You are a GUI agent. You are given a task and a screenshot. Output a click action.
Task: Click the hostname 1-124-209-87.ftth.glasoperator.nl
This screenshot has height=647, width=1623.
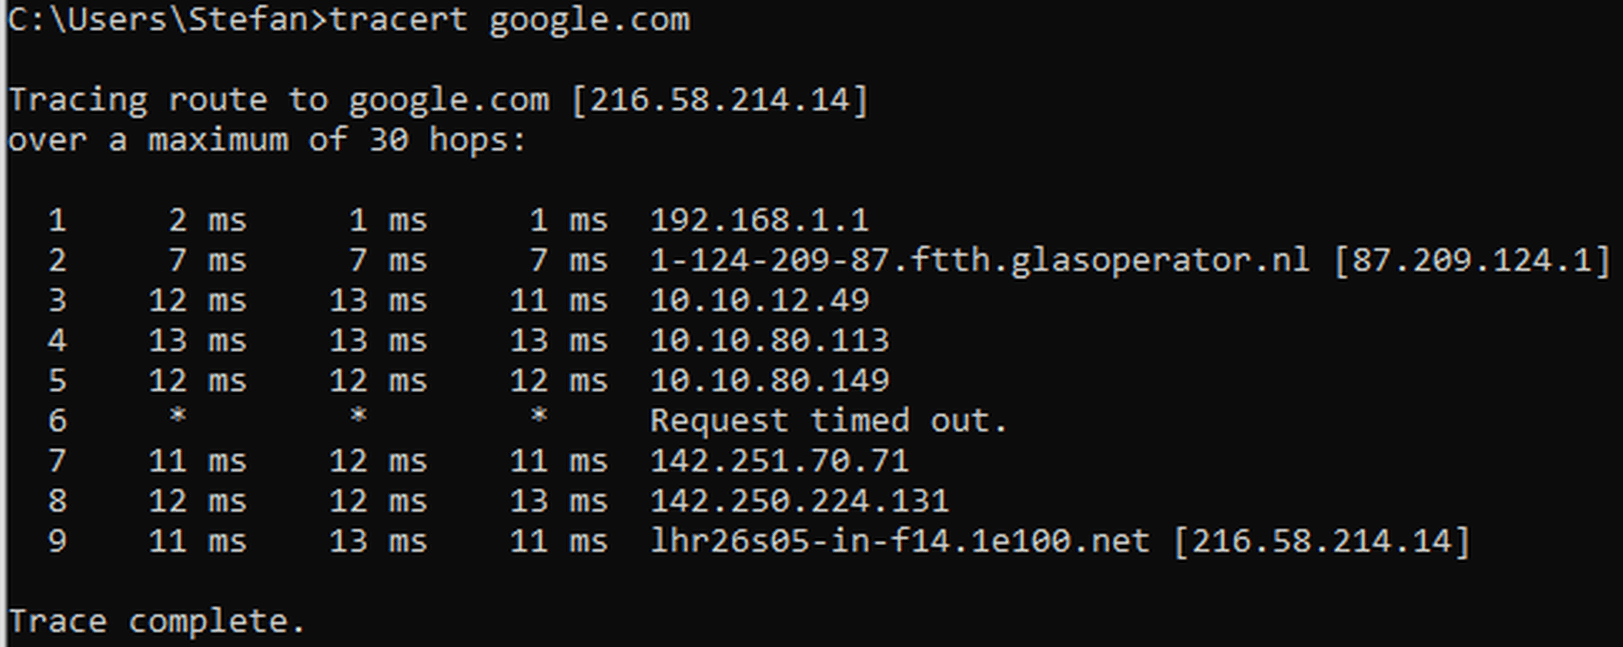(979, 261)
